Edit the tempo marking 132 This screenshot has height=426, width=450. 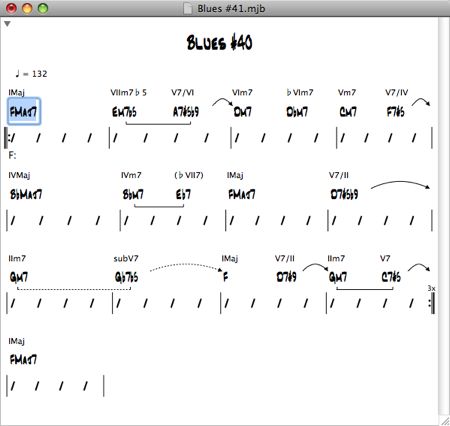coord(40,74)
